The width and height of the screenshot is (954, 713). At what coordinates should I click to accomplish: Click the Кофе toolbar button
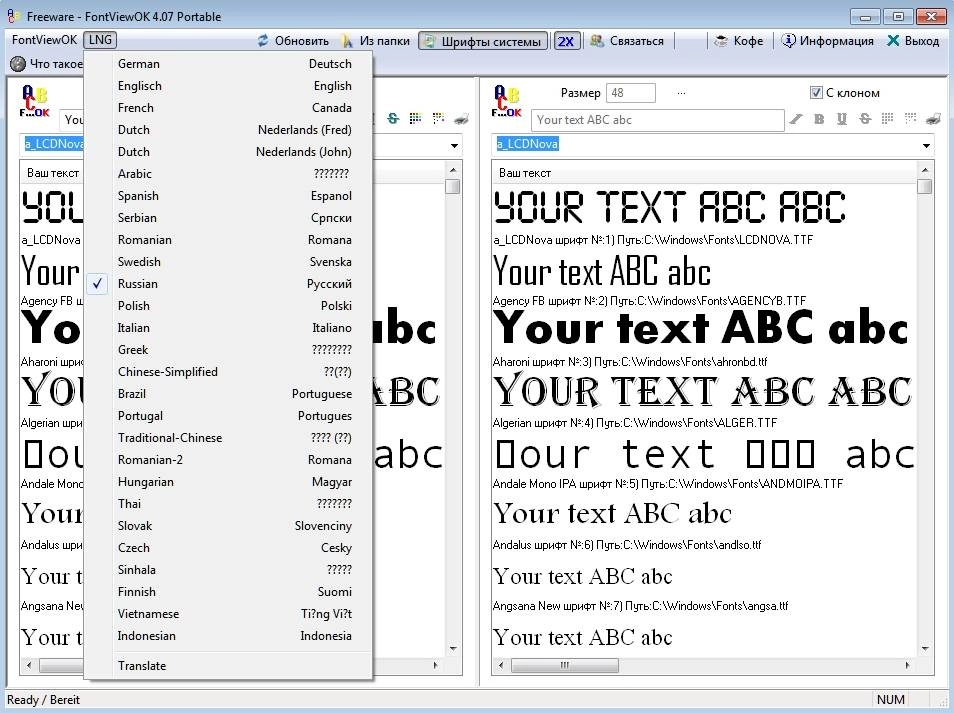tap(739, 41)
